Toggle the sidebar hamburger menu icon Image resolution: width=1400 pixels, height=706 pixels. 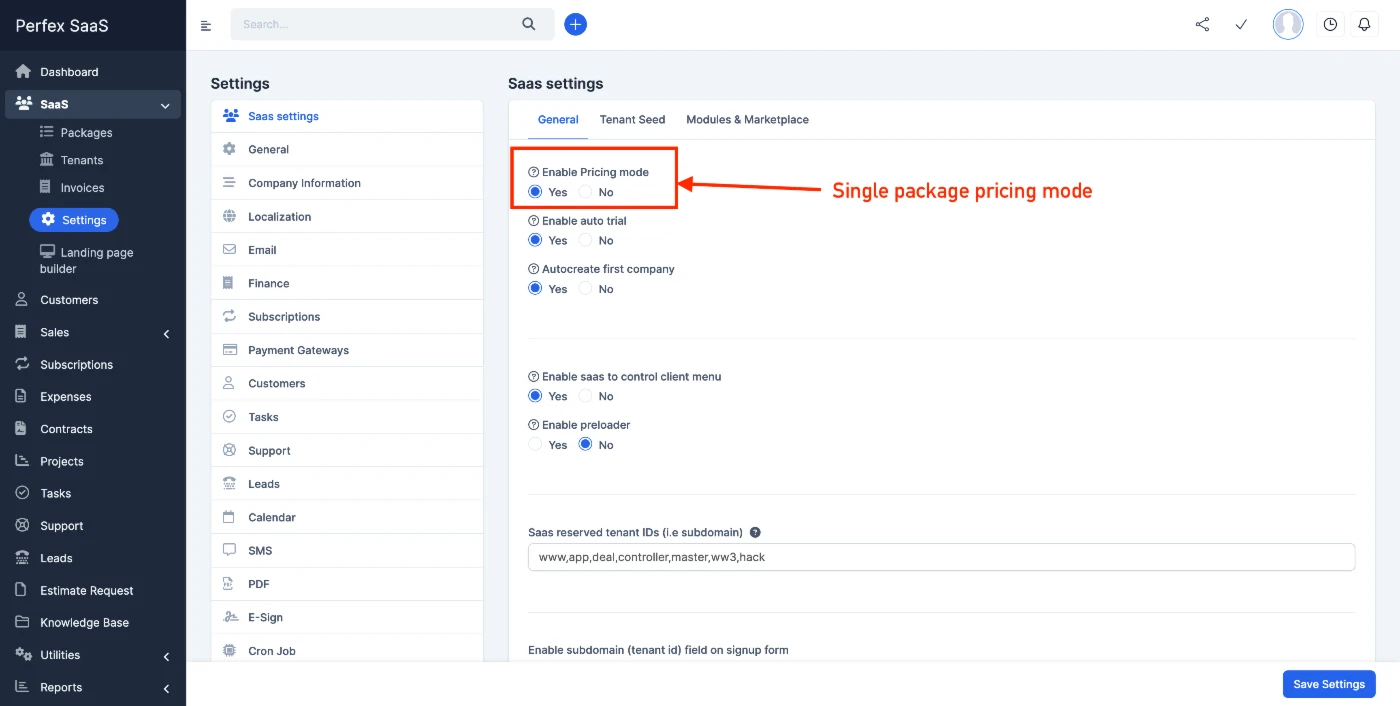(206, 25)
